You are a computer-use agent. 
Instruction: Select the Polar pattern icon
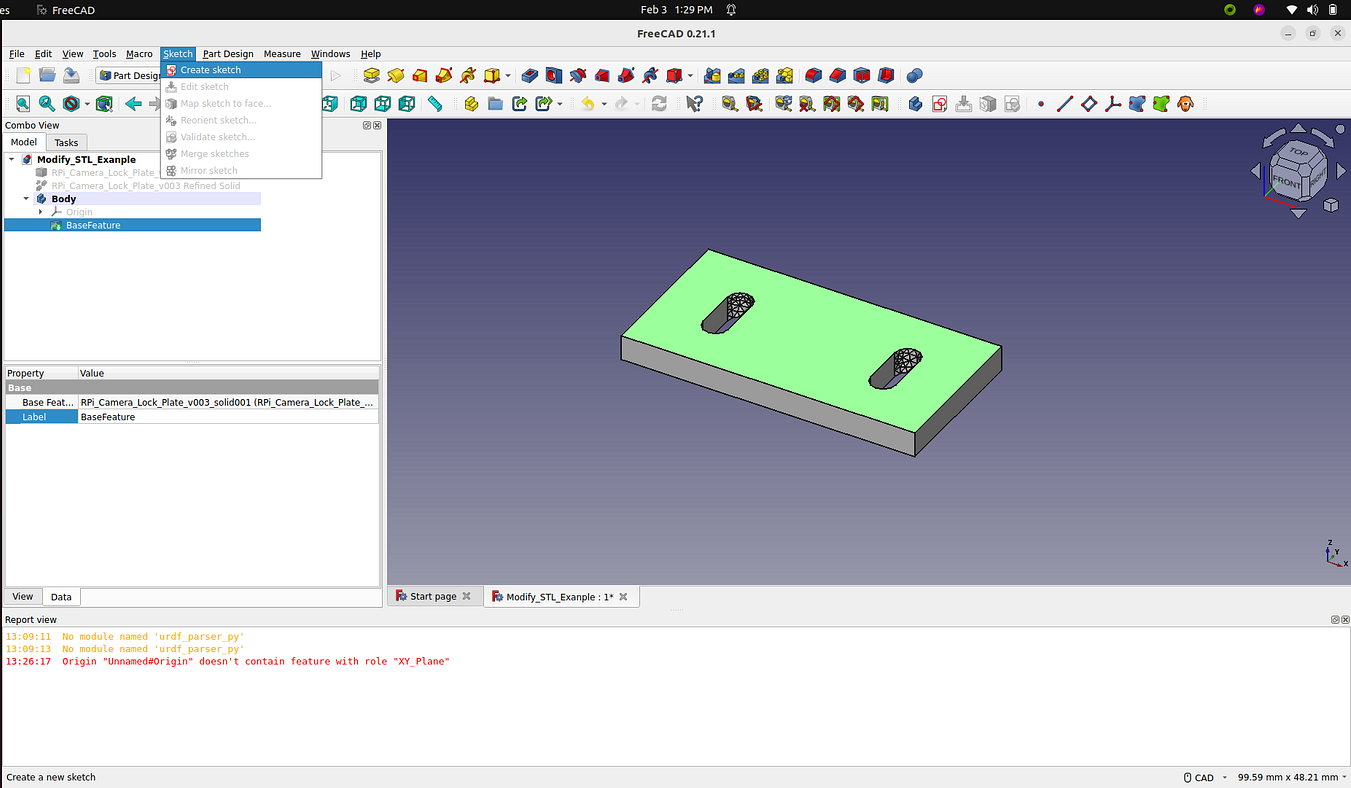tap(760, 75)
